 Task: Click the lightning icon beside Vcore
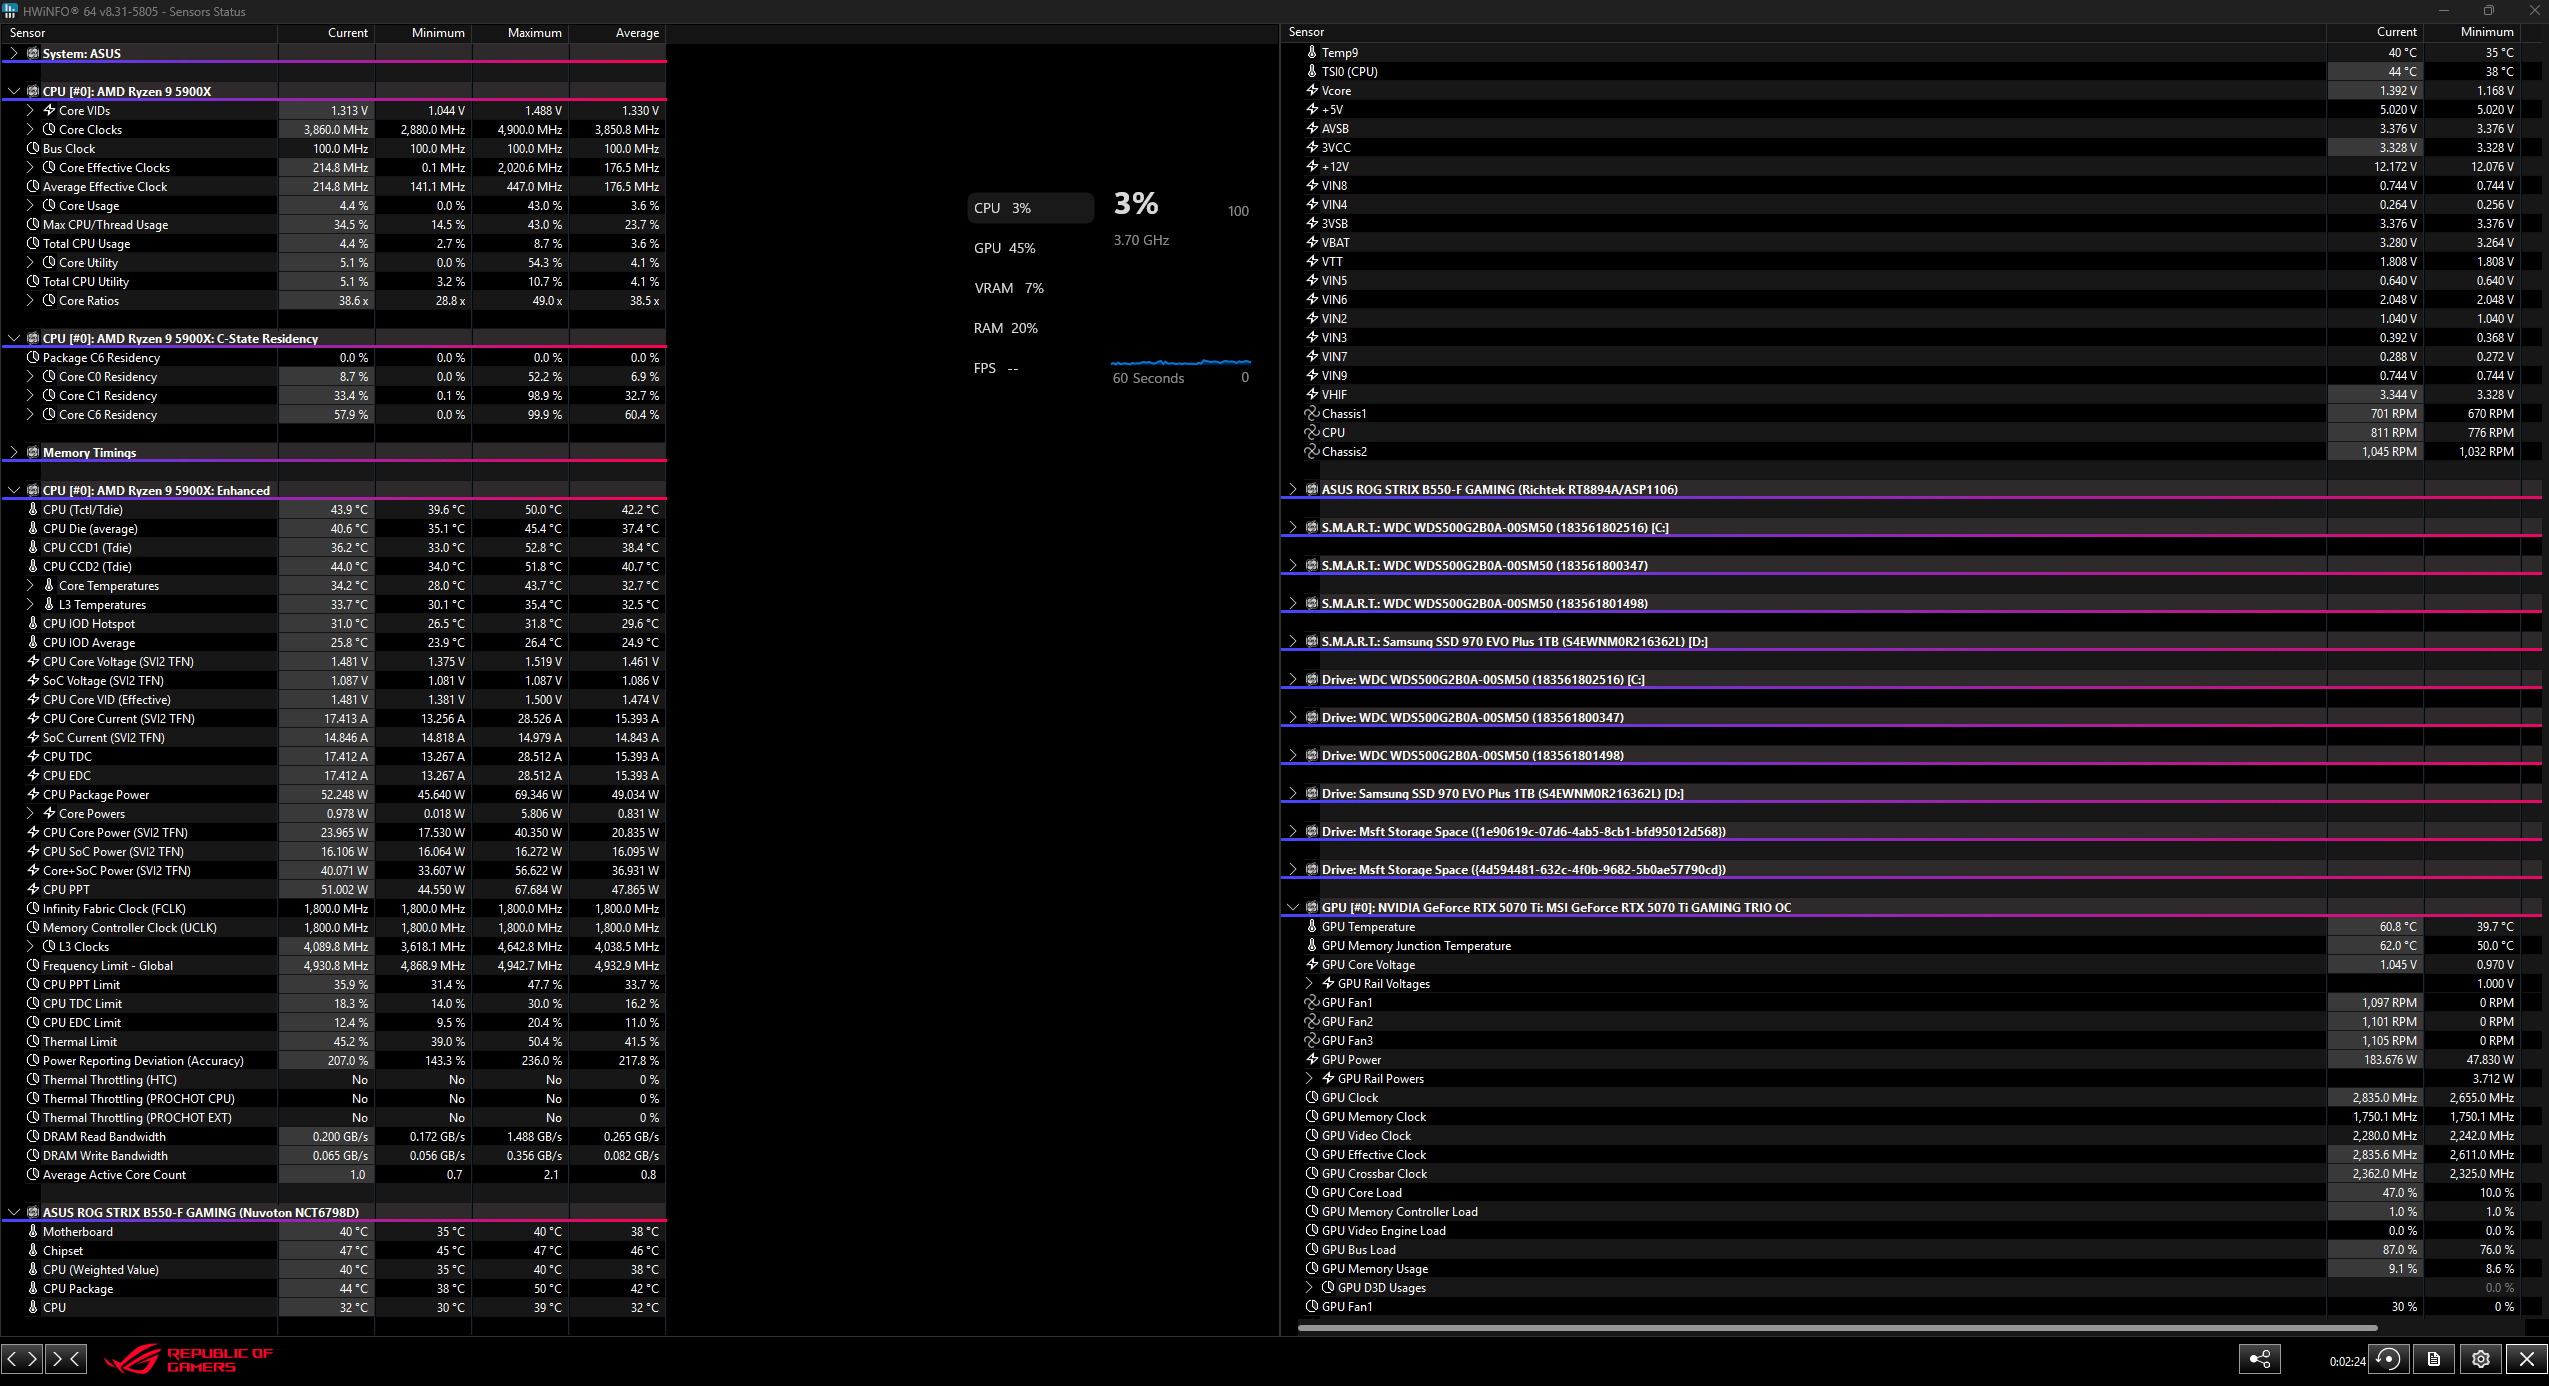[1312, 90]
